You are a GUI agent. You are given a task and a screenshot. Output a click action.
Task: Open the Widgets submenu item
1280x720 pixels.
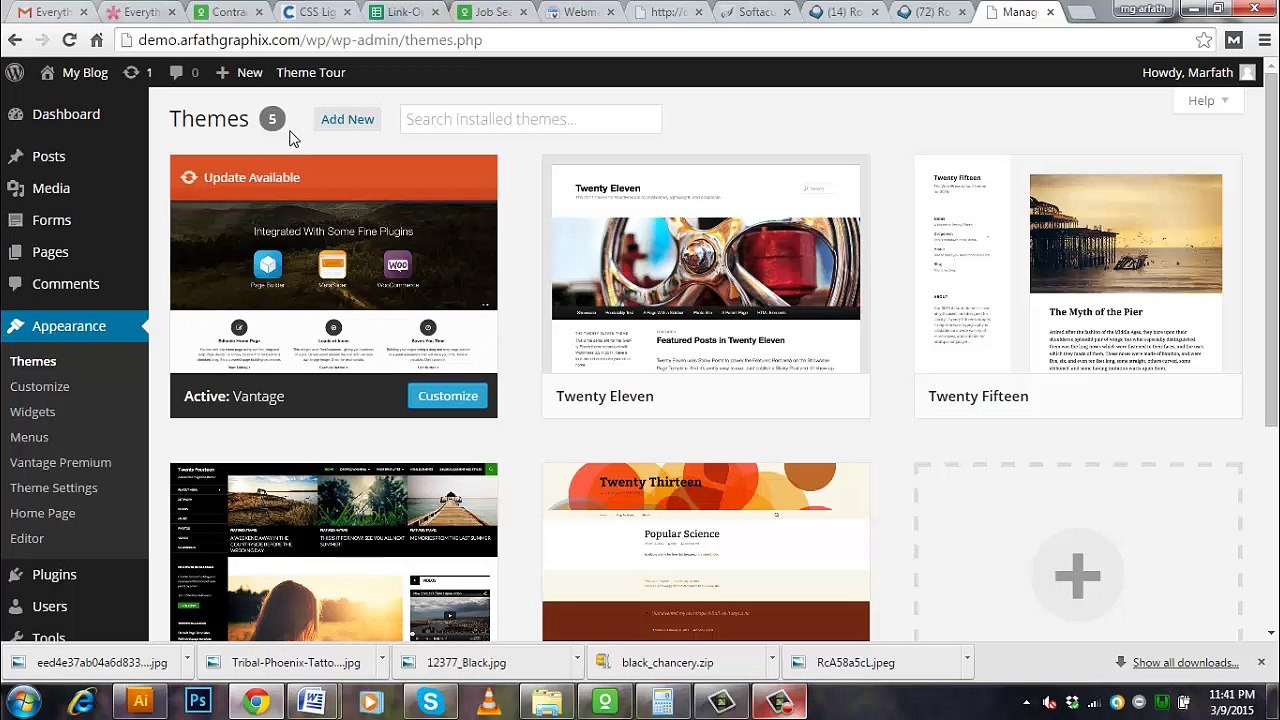tap(33, 411)
